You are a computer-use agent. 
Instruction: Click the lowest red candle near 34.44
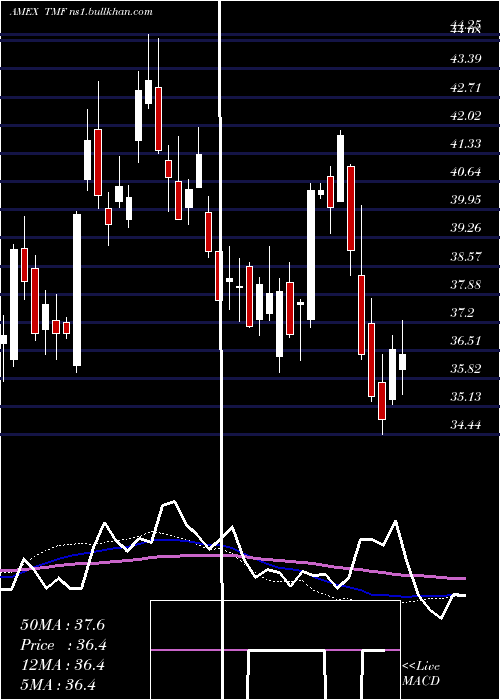pos(382,400)
